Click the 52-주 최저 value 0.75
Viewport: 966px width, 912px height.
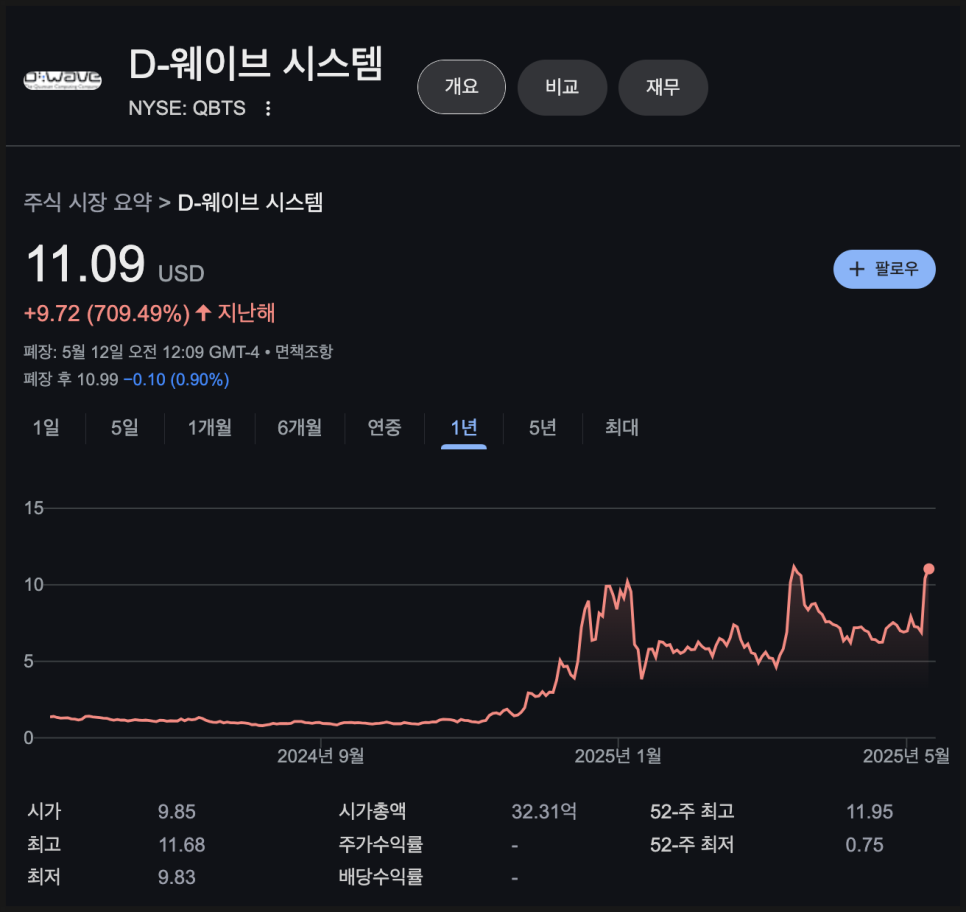(864, 844)
